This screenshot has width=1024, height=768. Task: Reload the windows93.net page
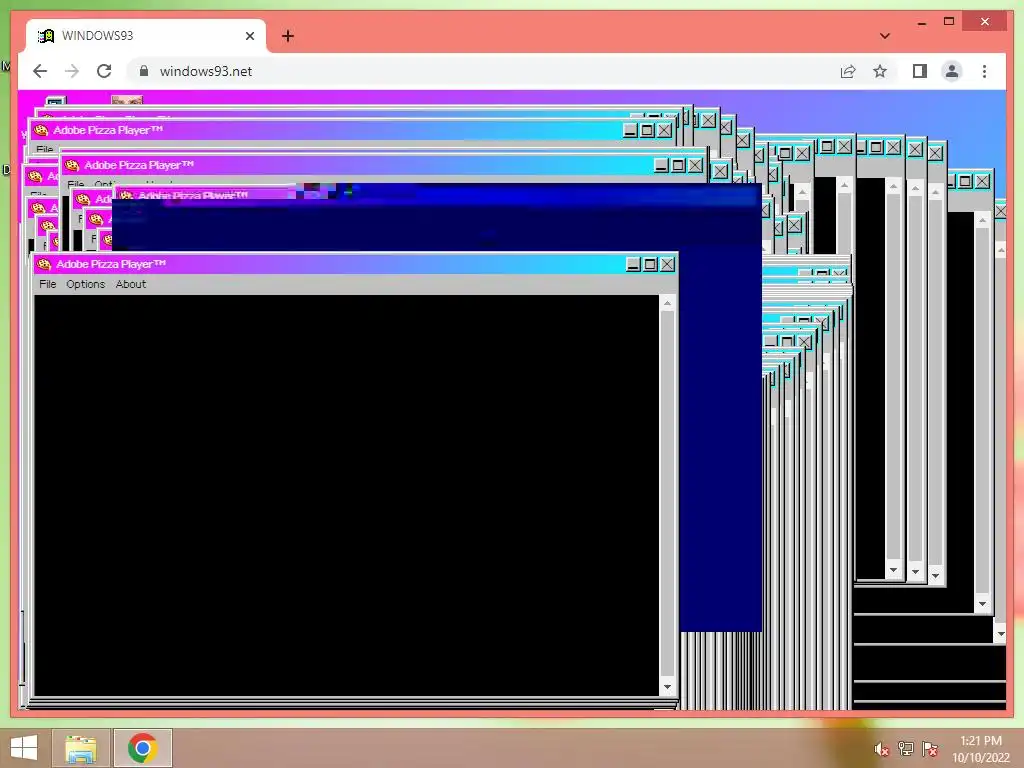(104, 71)
